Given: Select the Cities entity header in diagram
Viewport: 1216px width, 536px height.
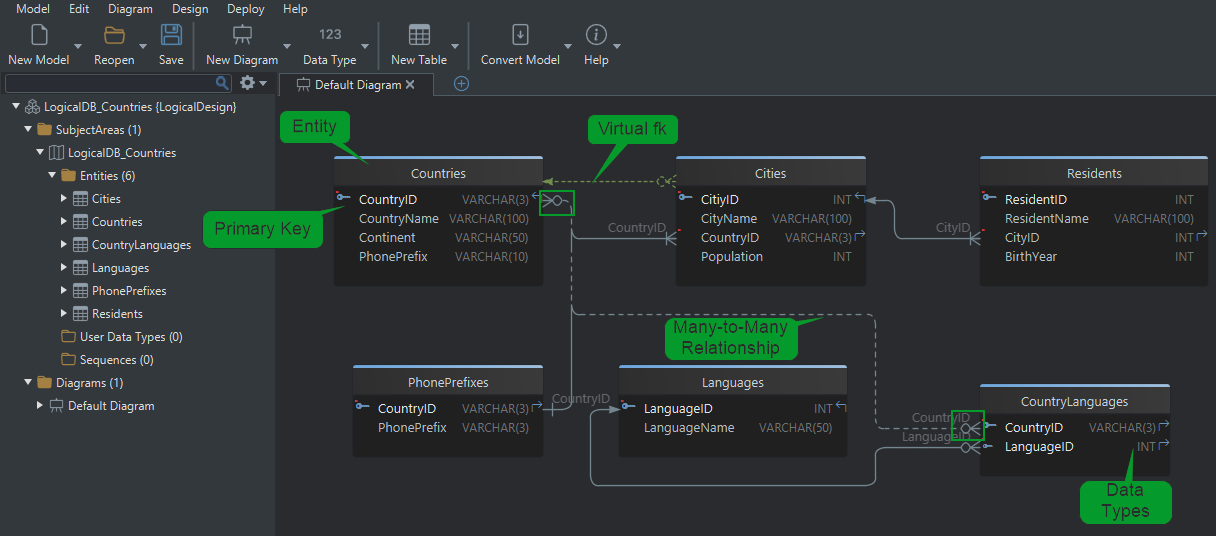Looking at the screenshot, I should [x=770, y=172].
